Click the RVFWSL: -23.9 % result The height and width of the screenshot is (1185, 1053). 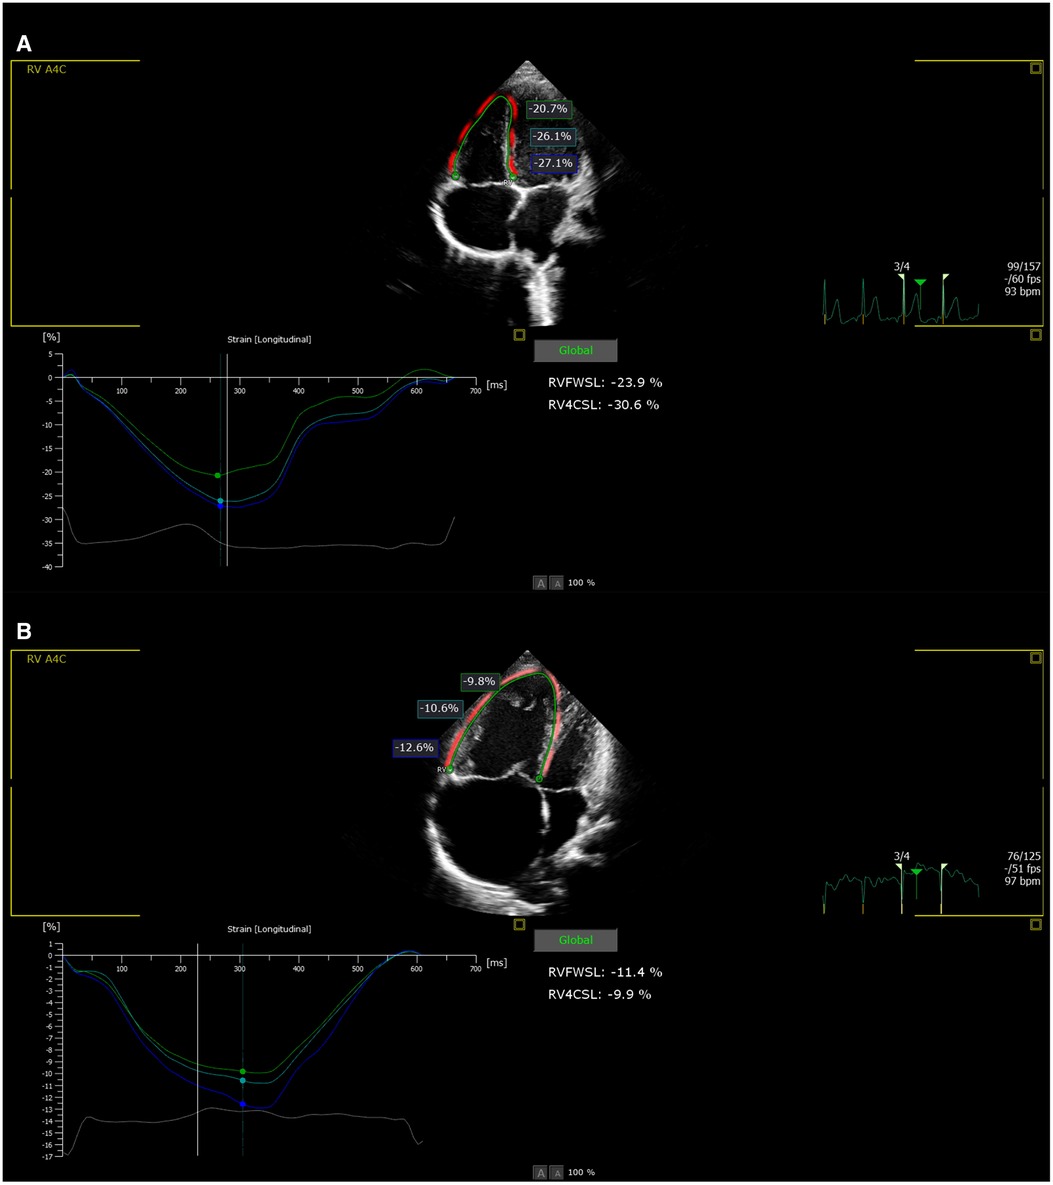[x=605, y=382]
